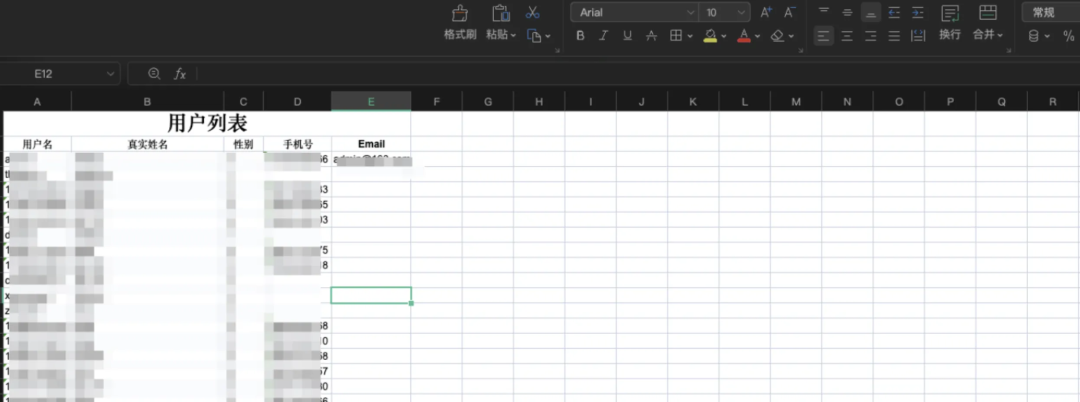Click the Merge cells (合并) button
This screenshot has width=1080, height=402.
click(987, 22)
